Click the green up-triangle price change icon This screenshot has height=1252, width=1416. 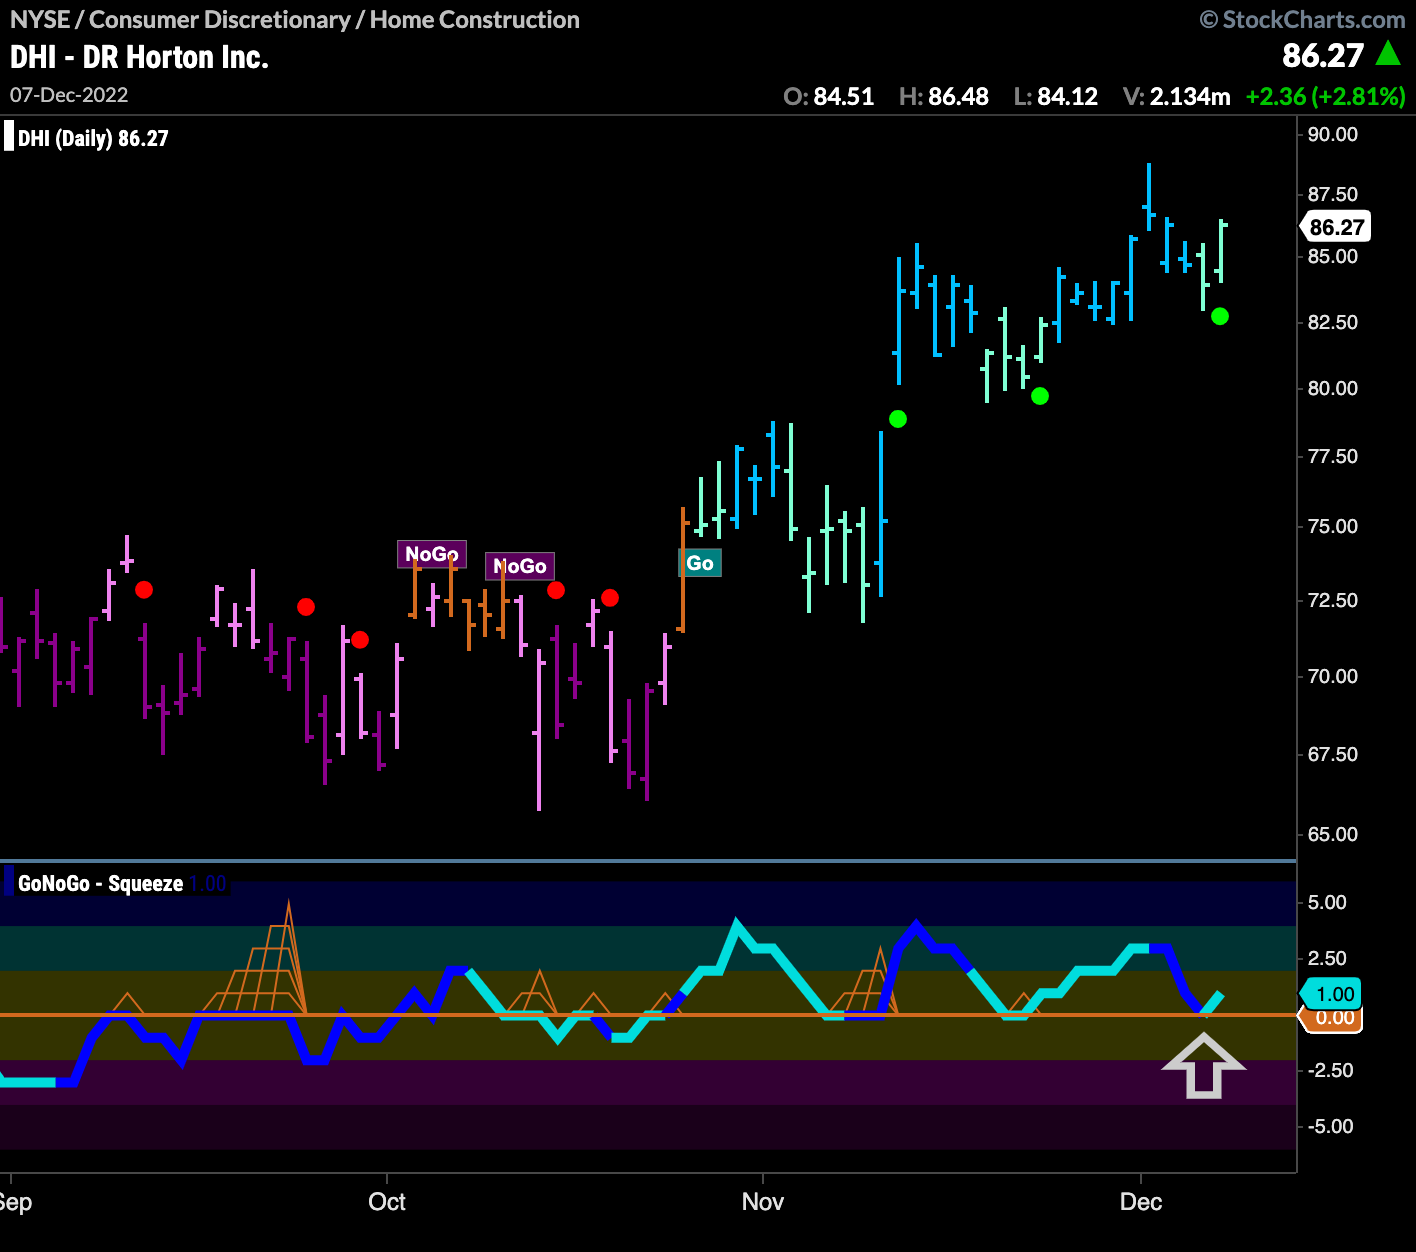pos(1388,54)
